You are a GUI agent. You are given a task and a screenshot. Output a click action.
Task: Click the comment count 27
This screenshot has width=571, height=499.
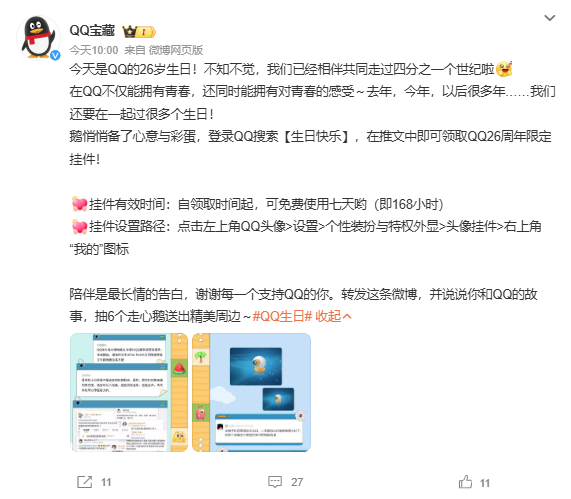[297, 482]
